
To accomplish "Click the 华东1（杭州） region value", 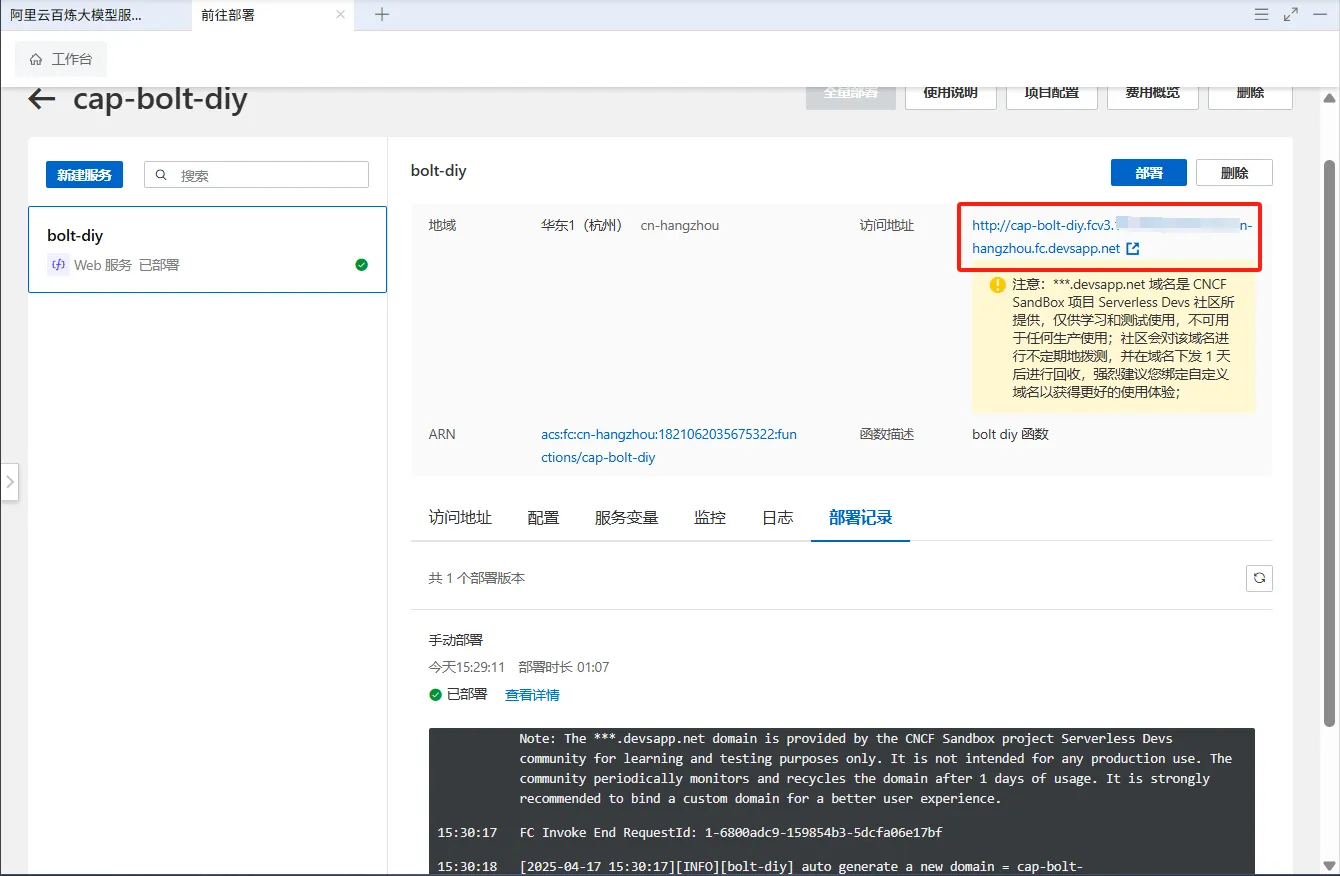I will click(x=582, y=226).
